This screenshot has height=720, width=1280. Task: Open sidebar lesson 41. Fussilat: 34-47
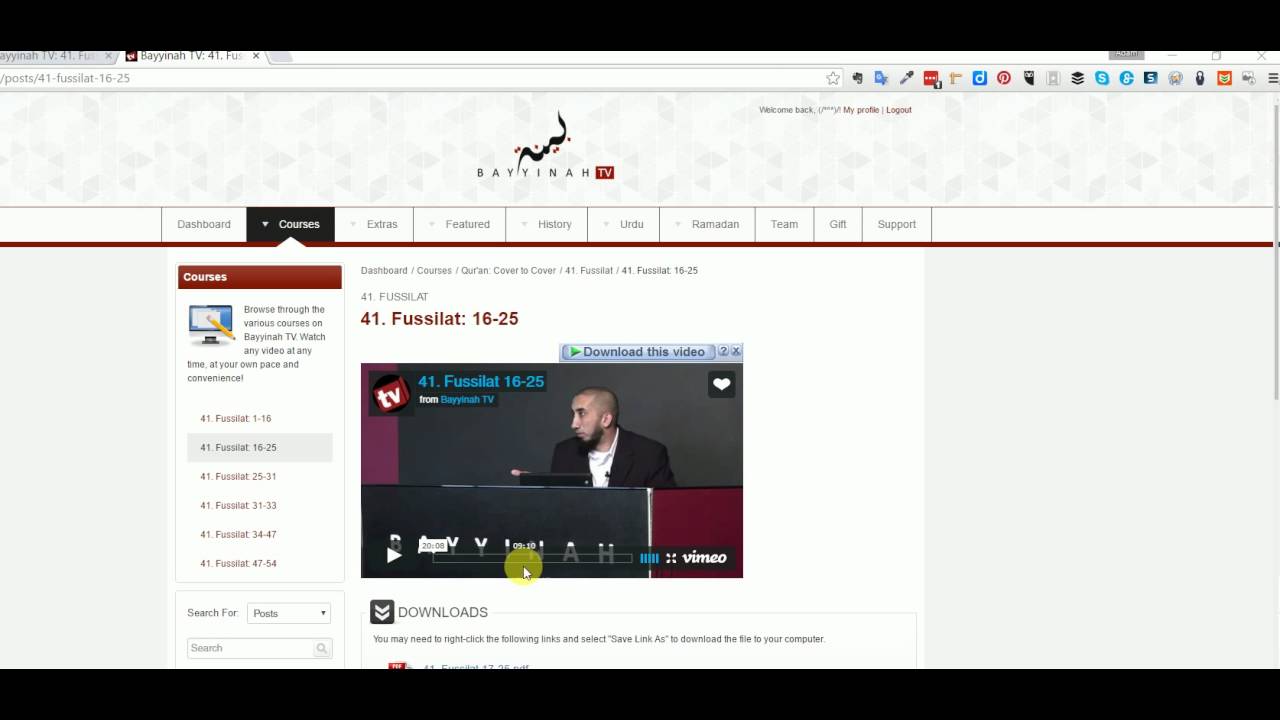click(238, 535)
